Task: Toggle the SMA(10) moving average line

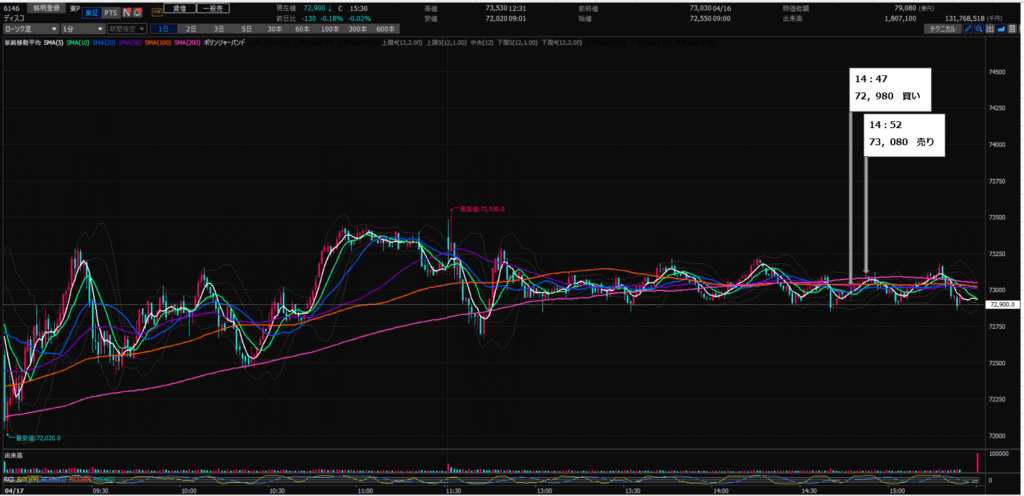Action: tap(78, 42)
